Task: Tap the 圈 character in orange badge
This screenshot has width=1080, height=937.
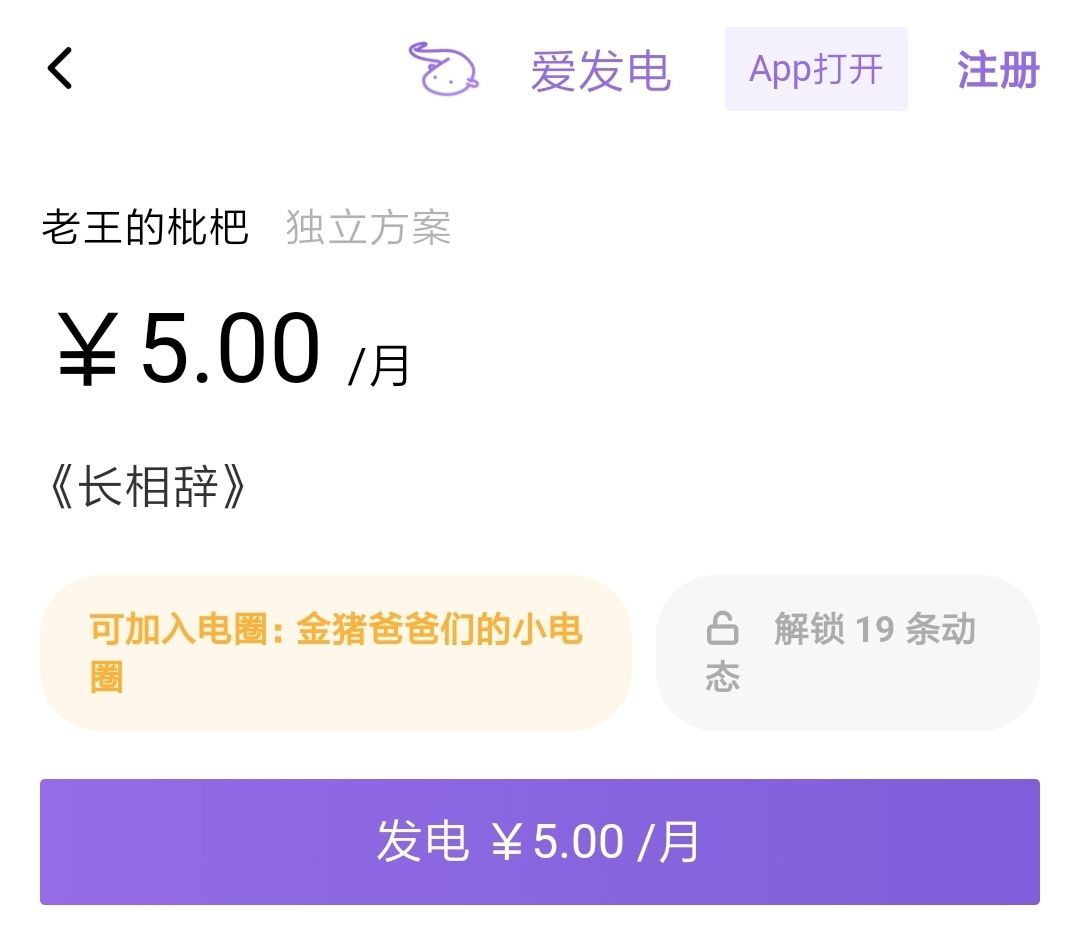Action: [x=107, y=677]
